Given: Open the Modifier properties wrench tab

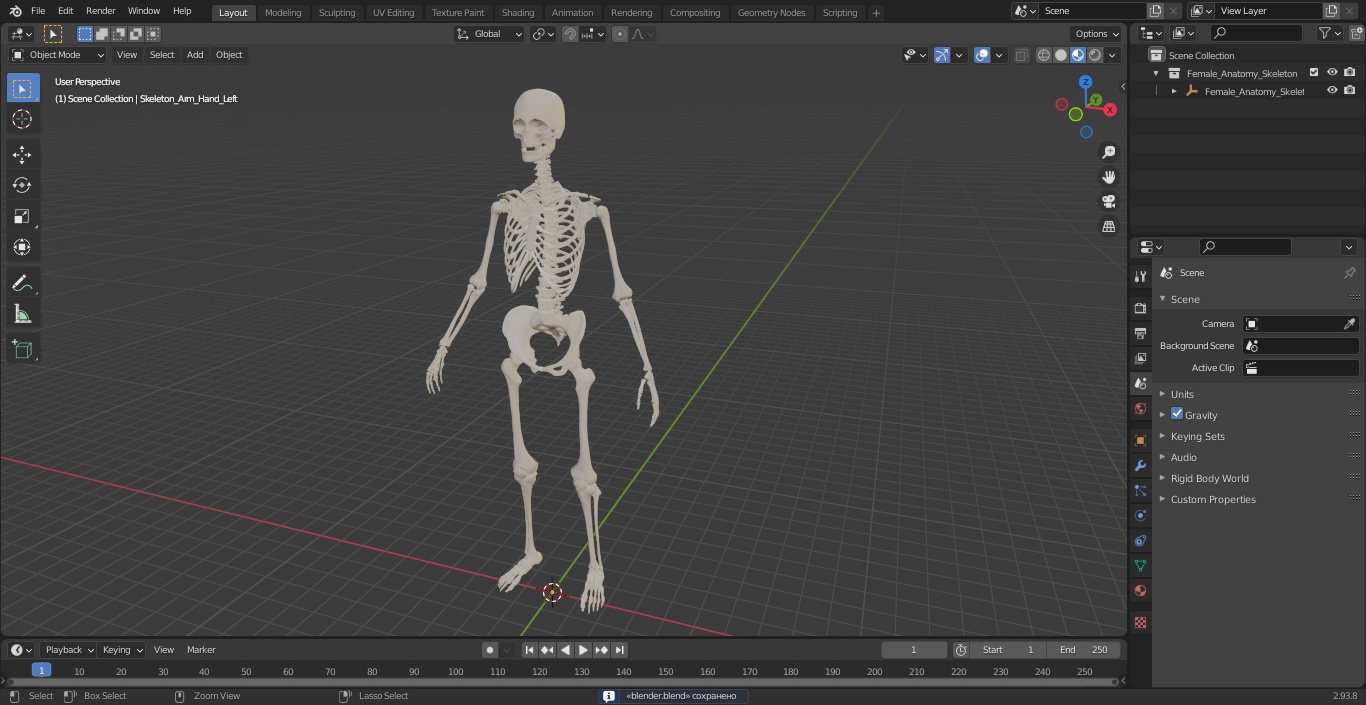Looking at the screenshot, I should coord(1140,465).
